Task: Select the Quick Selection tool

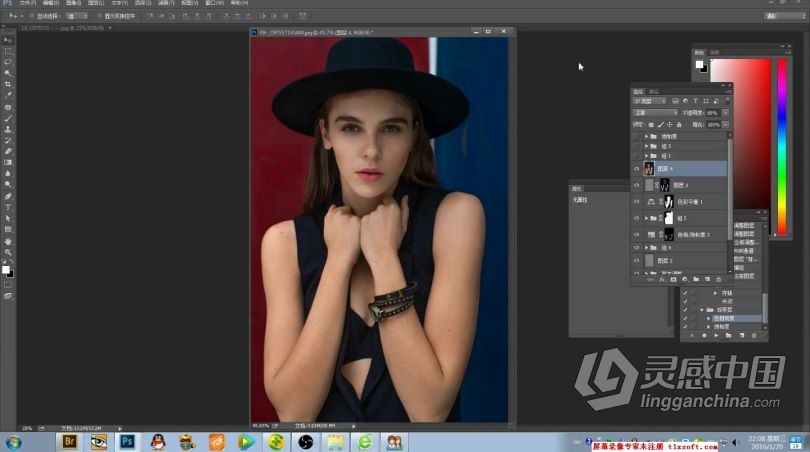Action: (8, 73)
